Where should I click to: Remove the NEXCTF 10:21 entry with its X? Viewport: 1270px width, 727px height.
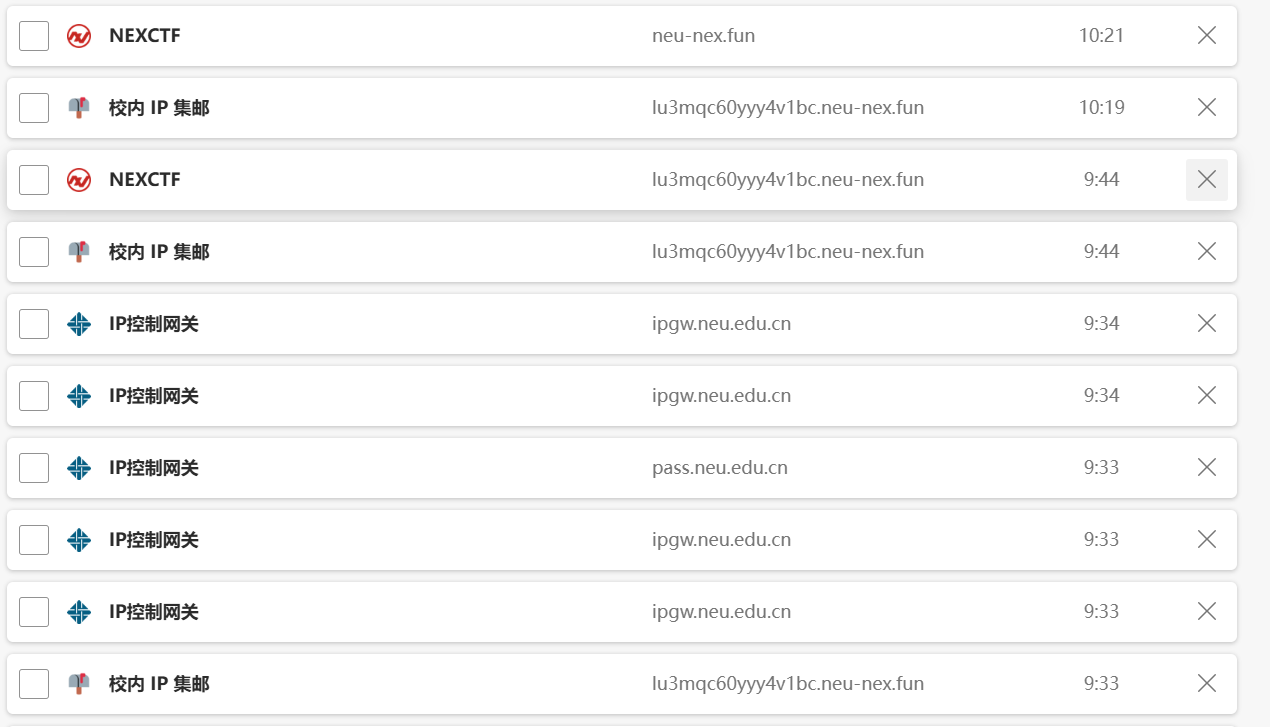(1207, 36)
